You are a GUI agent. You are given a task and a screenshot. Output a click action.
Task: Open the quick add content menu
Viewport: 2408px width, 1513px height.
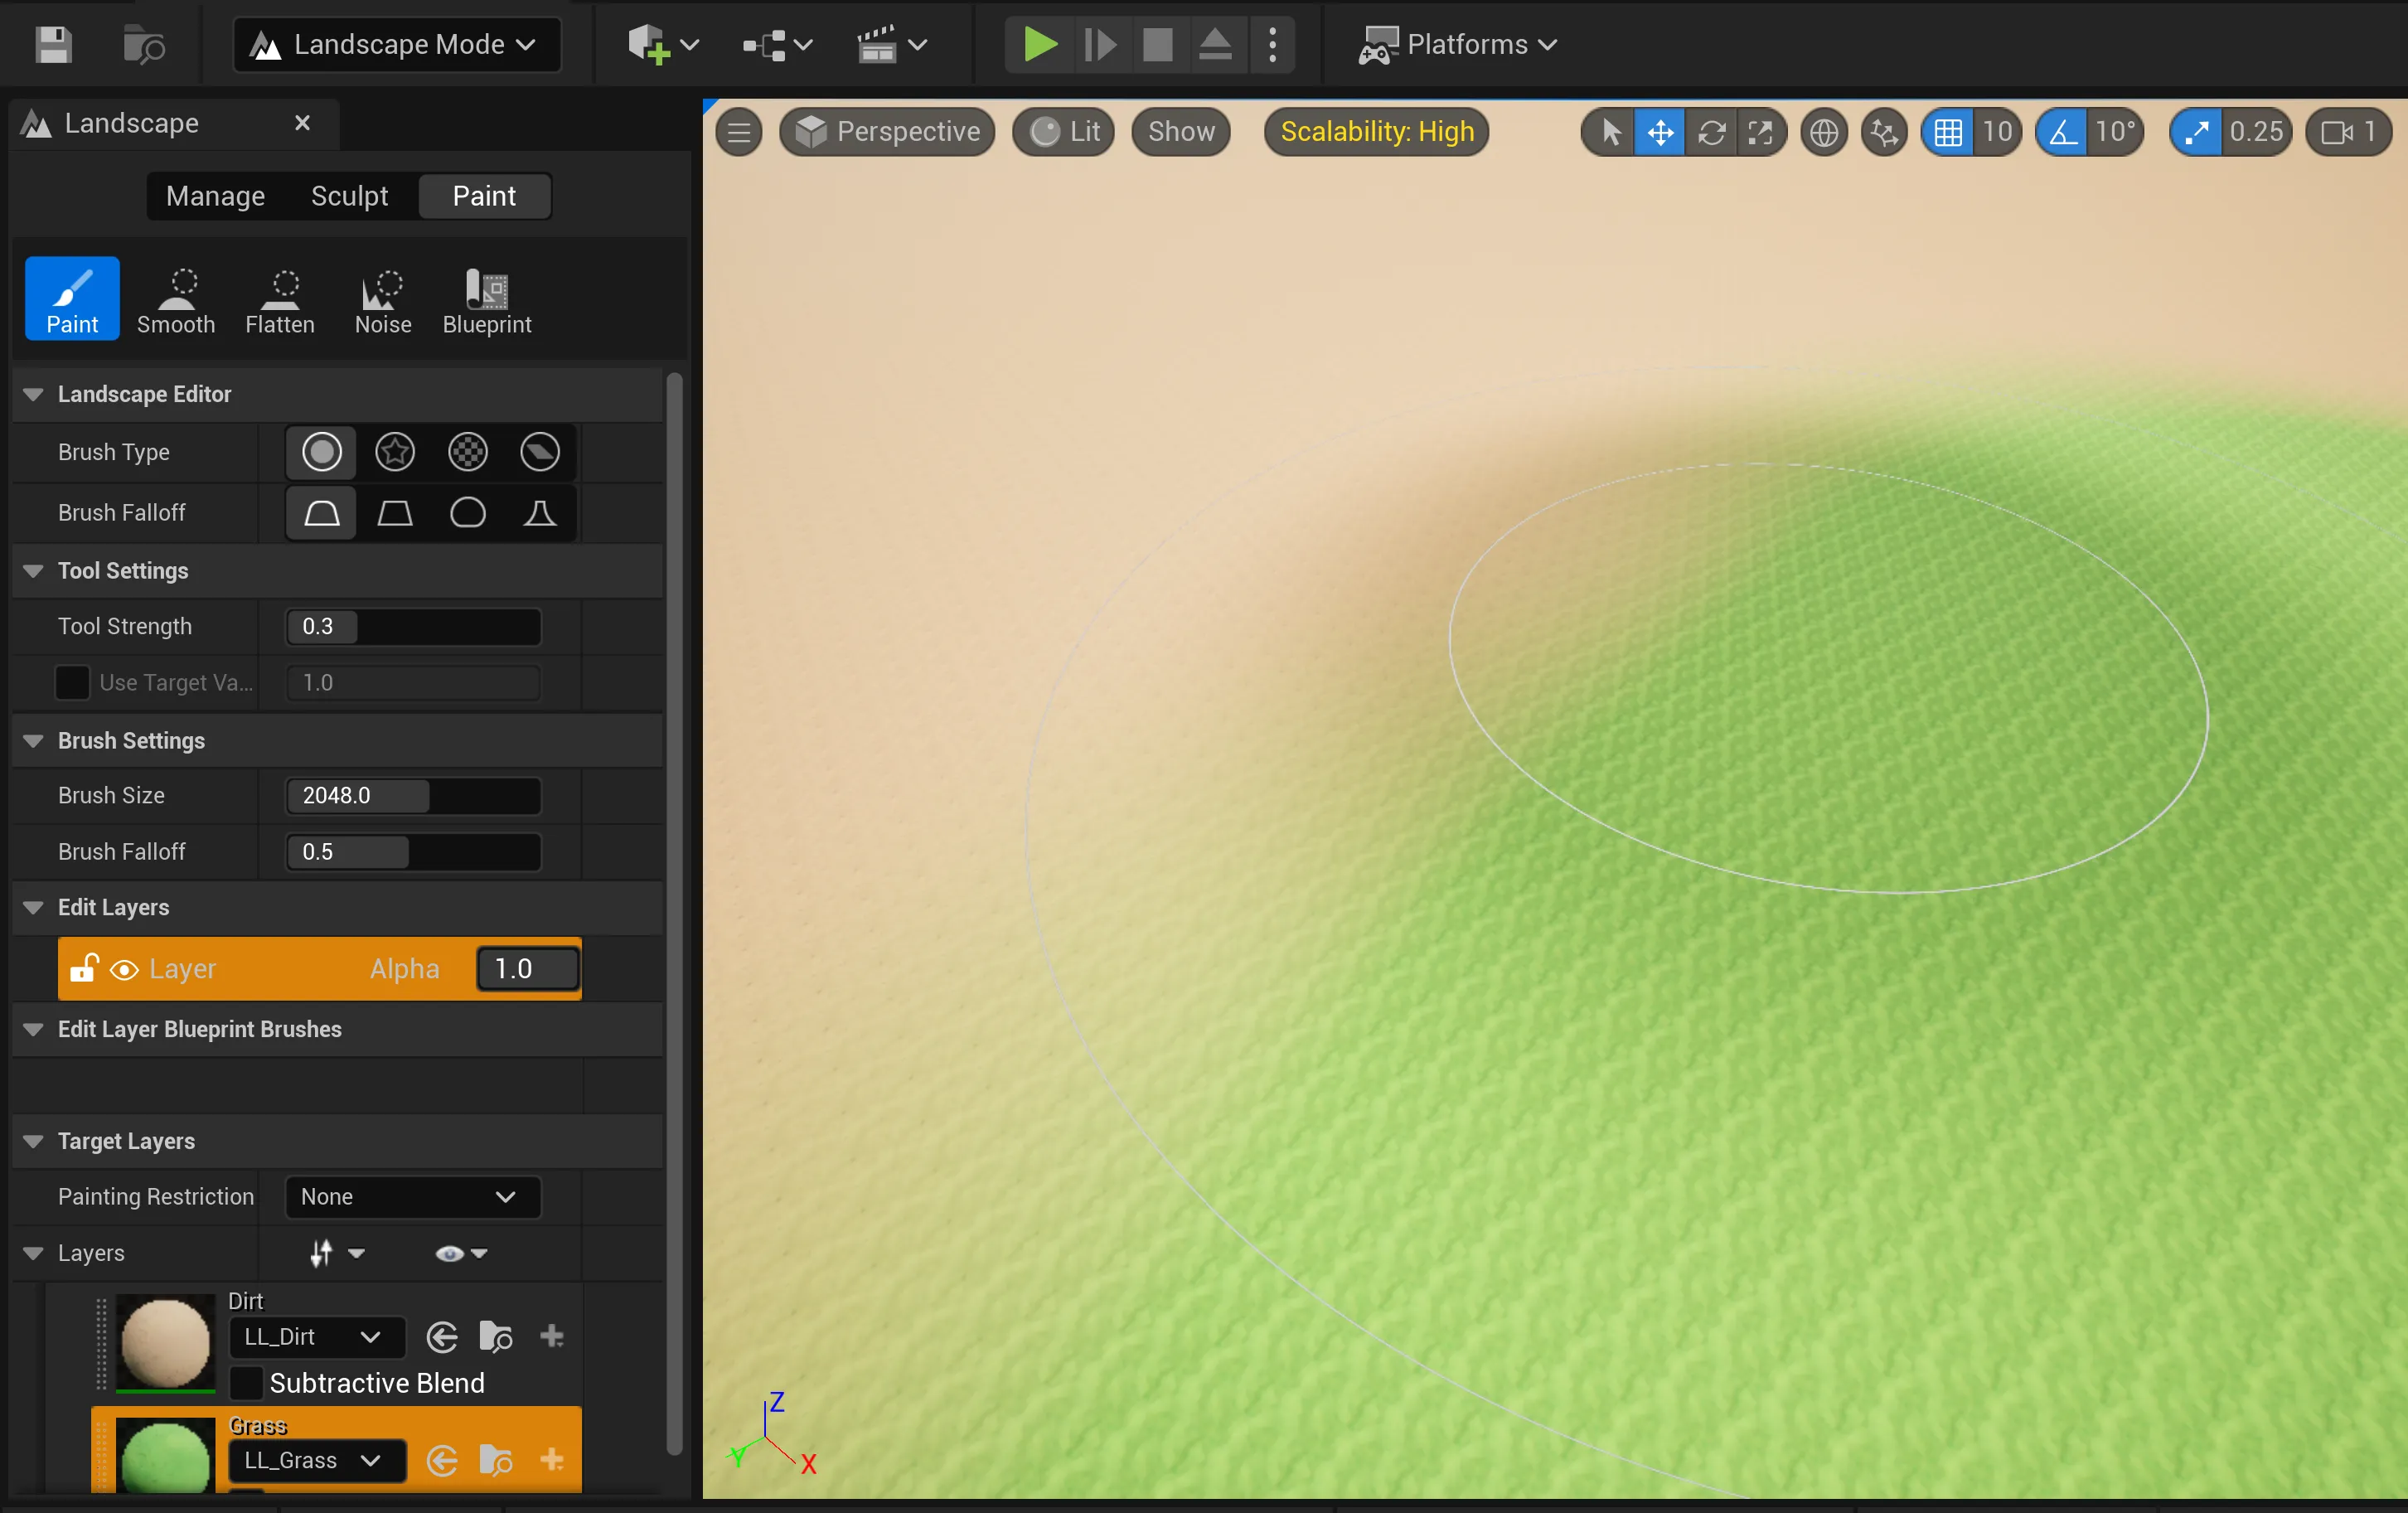663,45
